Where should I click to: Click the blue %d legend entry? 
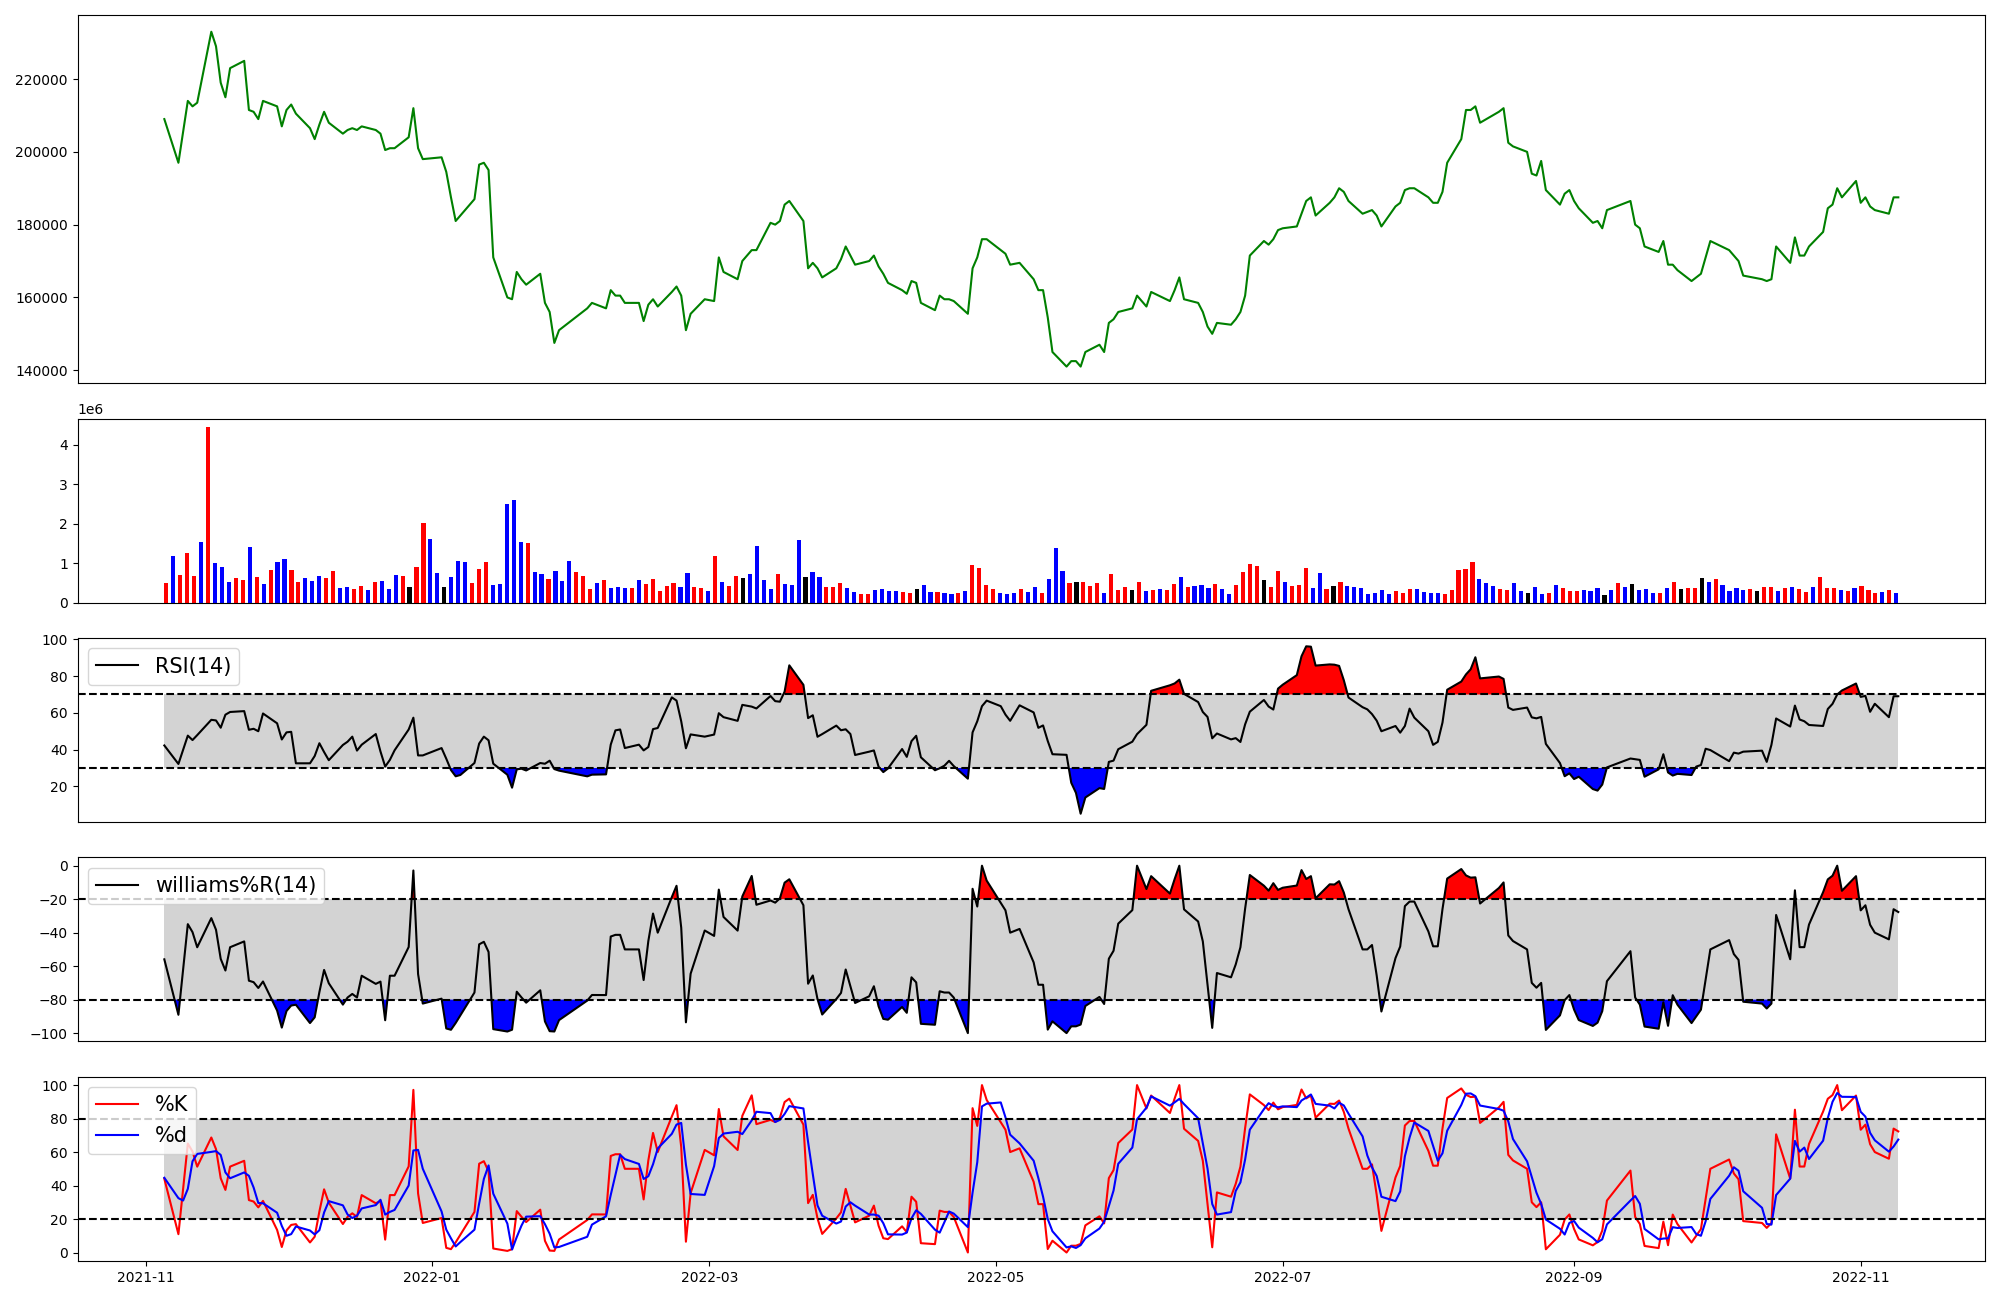(171, 1135)
